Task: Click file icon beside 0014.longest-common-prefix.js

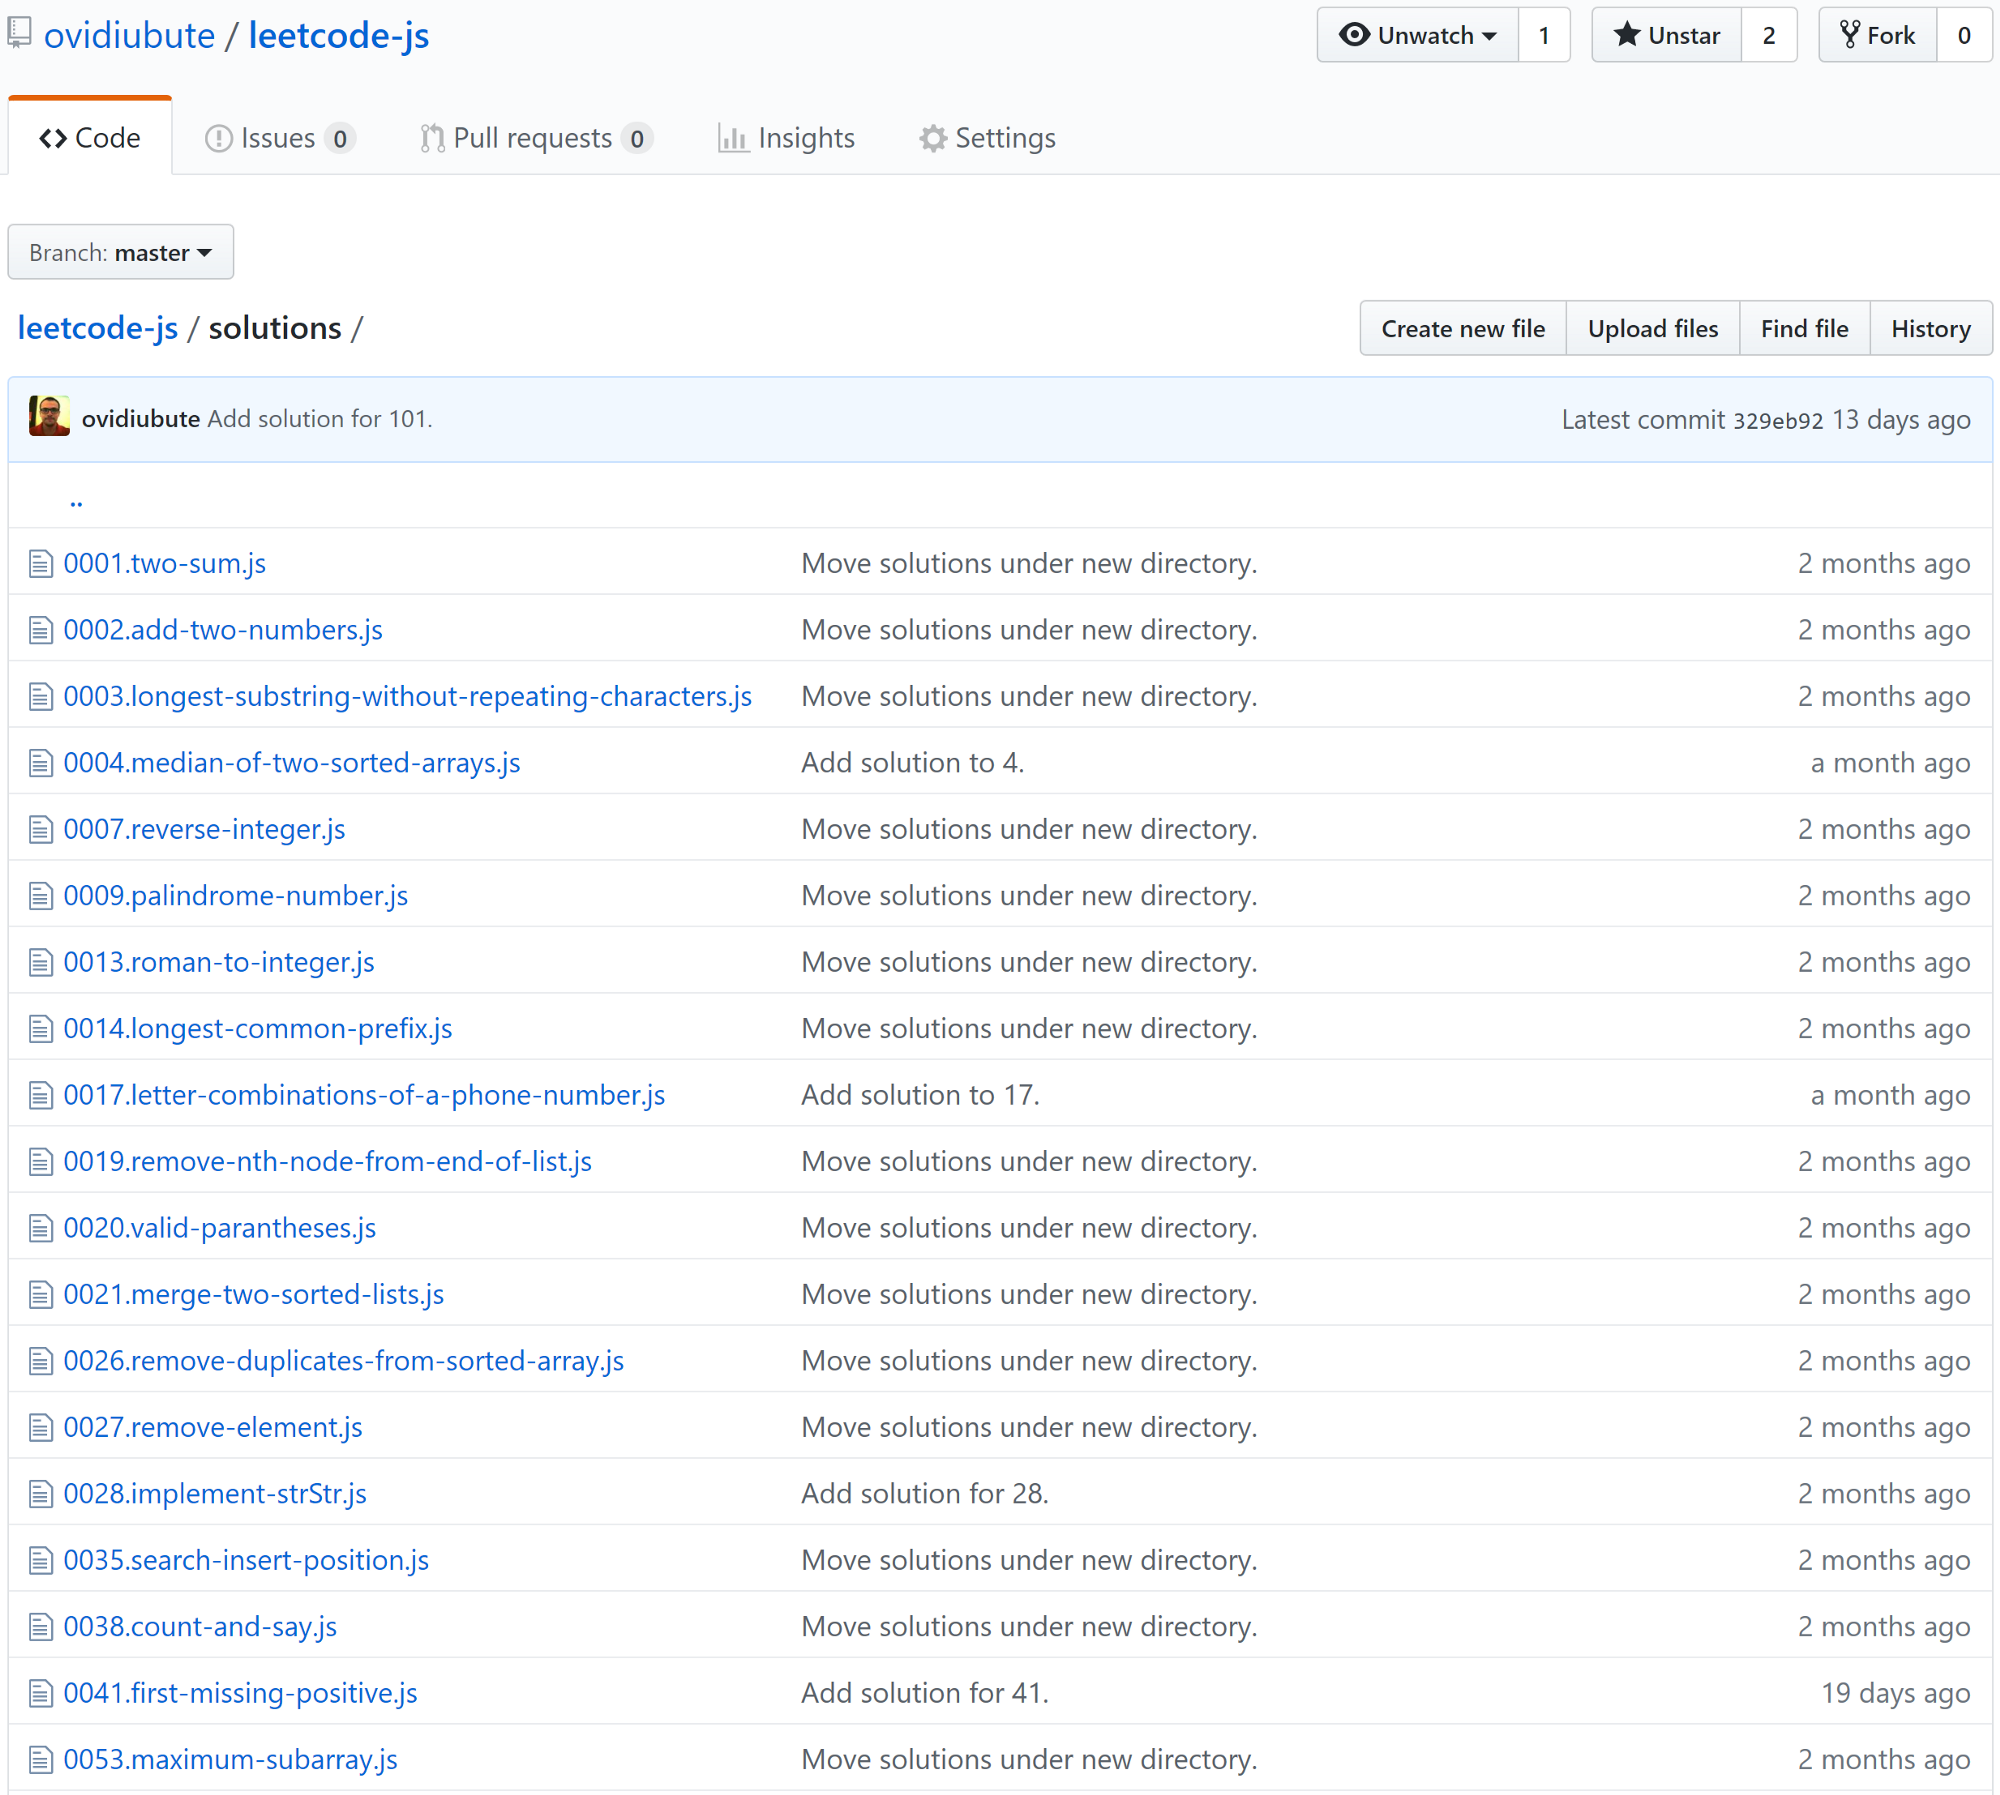Action: [x=40, y=1029]
